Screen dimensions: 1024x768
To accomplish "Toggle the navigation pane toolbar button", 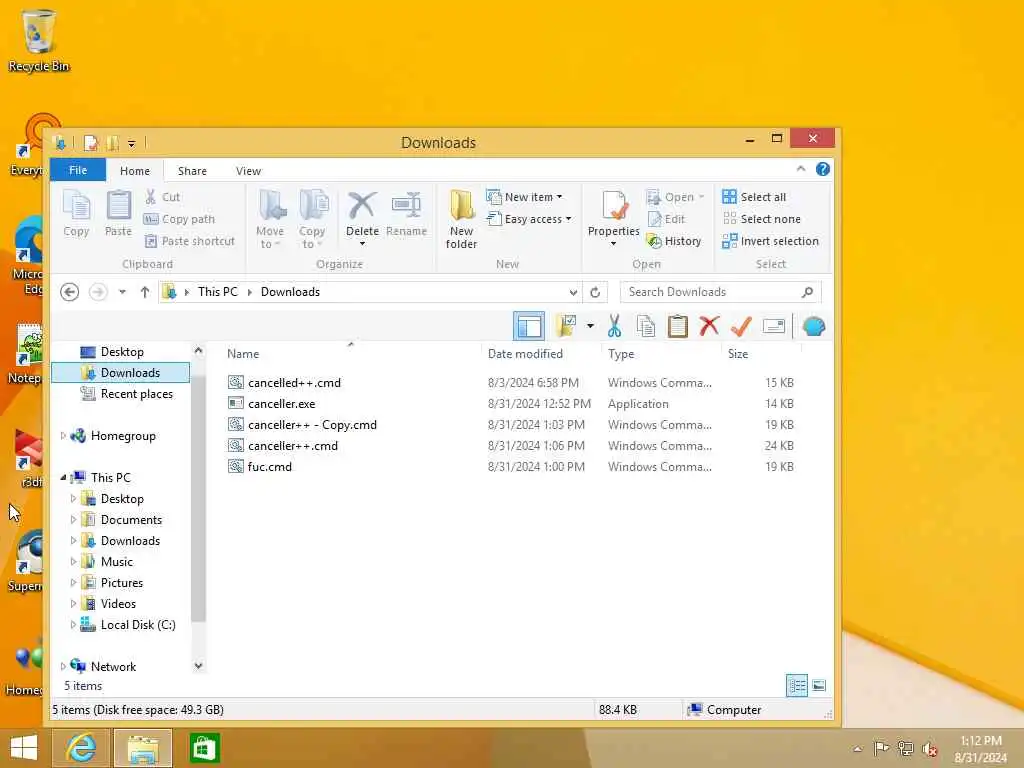I will 529,326.
